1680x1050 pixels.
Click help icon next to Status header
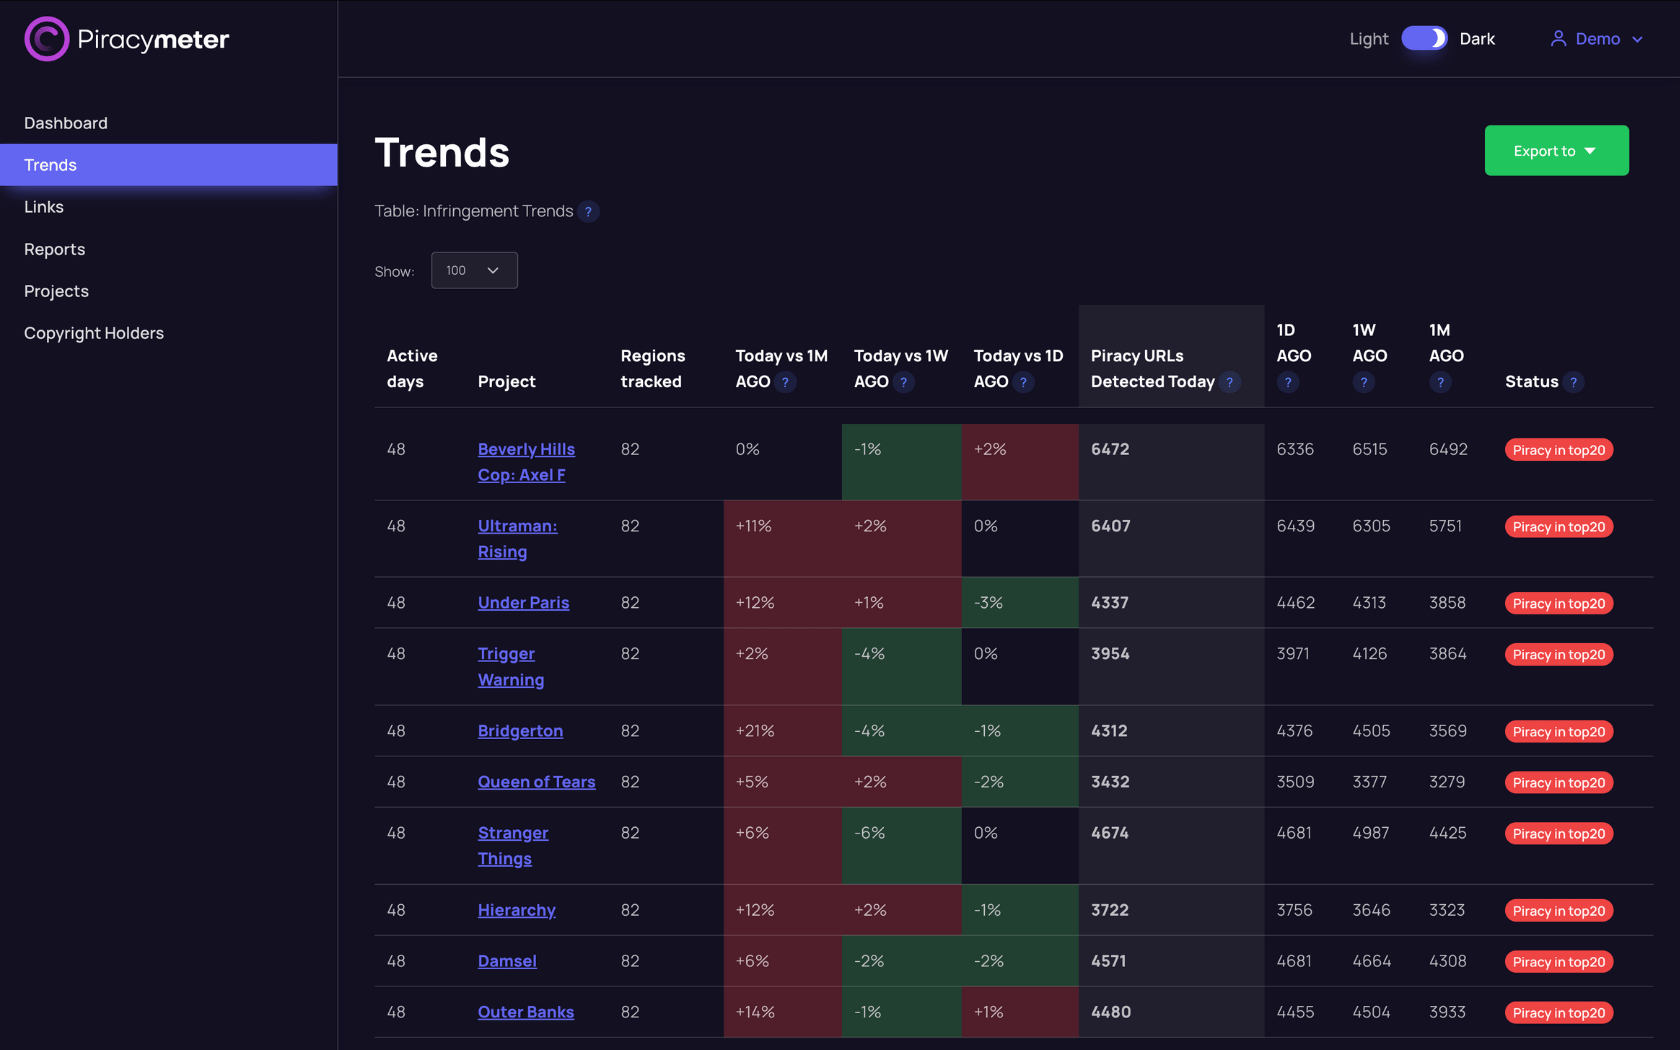1574,382
